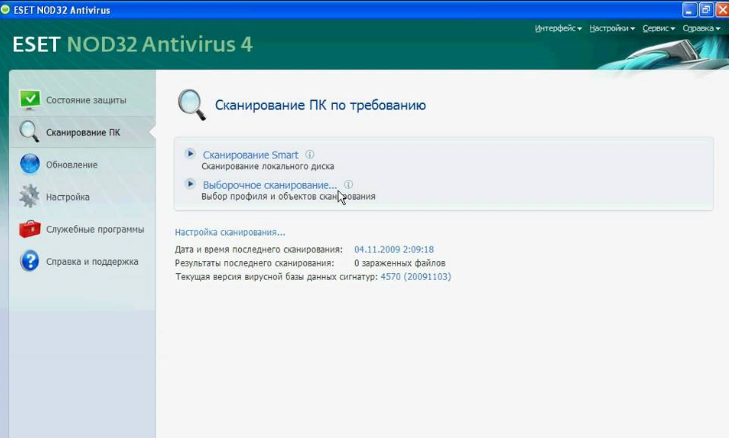Open the Интерфейс dropdown menu

(558, 28)
